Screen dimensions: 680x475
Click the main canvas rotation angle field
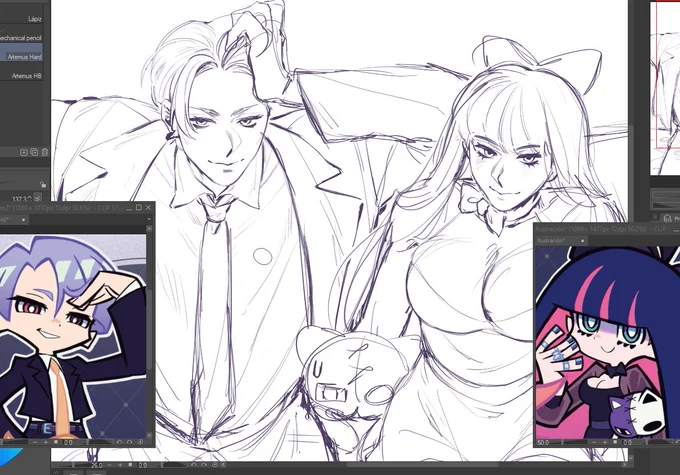tap(143, 465)
